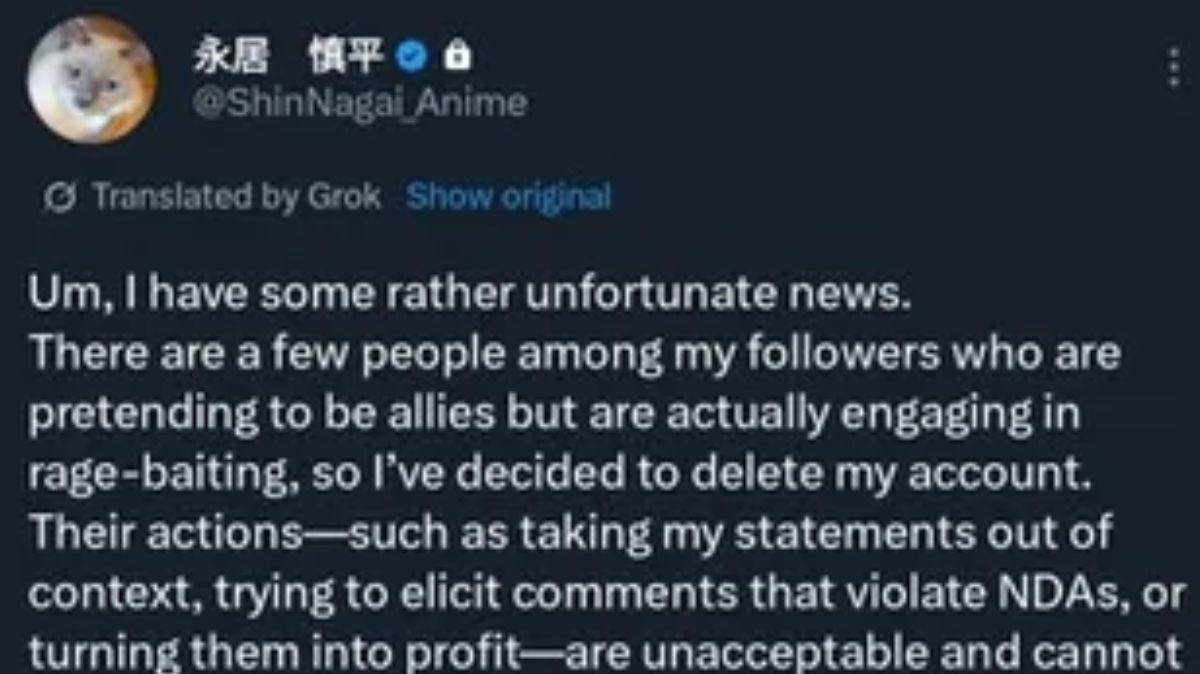Click the line starting "Their actions—such as"

click(x=570, y=531)
